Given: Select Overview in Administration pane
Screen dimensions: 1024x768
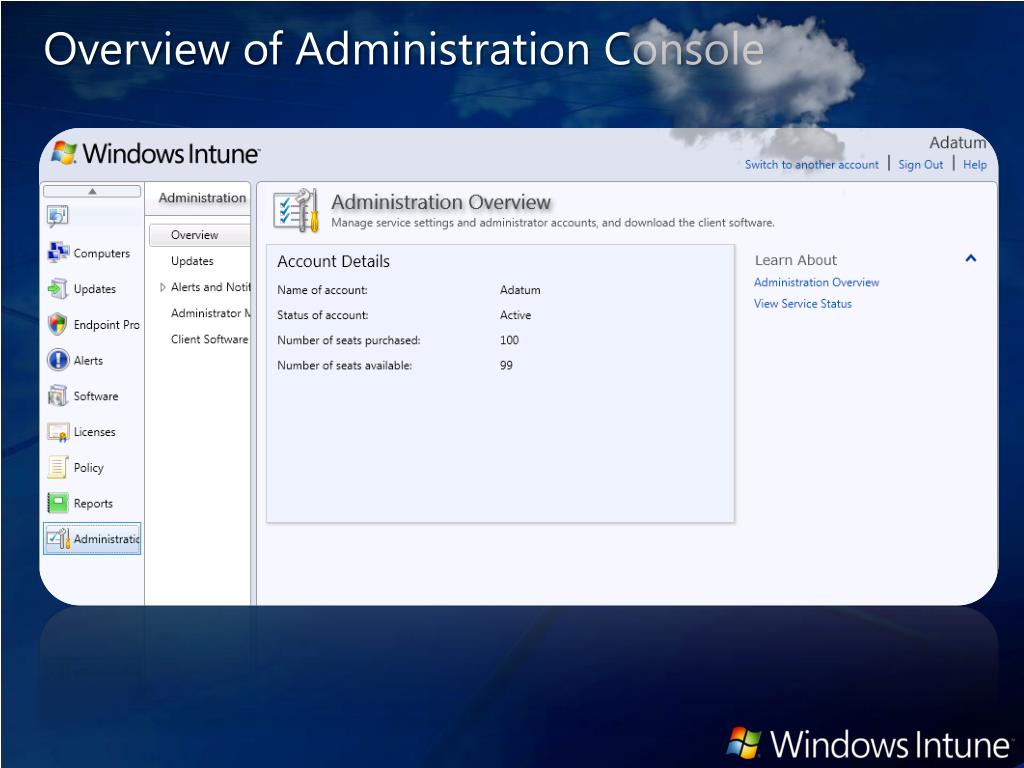Looking at the screenshot, I should tap(199, 235).
